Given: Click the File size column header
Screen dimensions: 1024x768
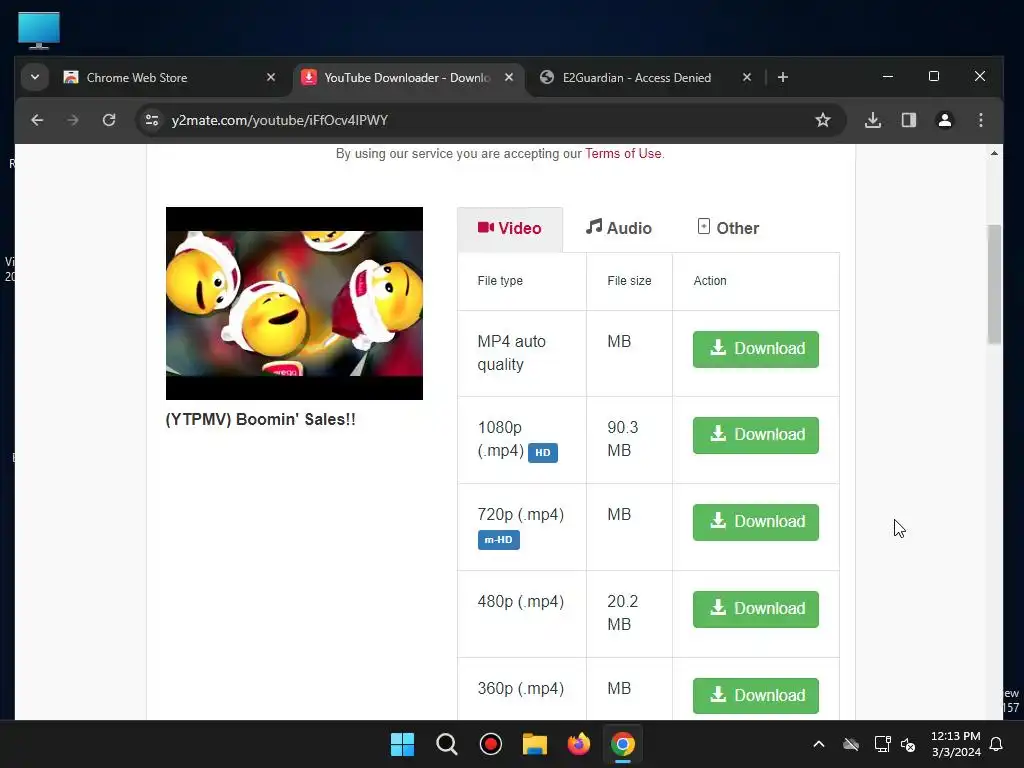Looking at the screenshot, I should (x=630, y=281).
